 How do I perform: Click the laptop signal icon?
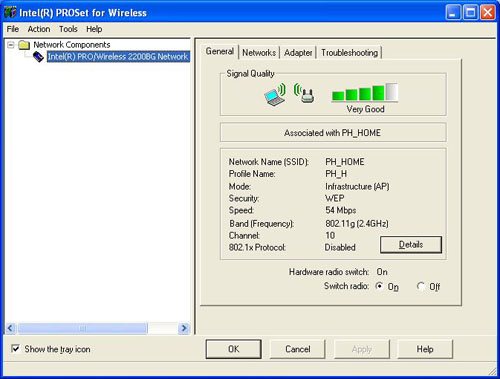click(275, 95)
